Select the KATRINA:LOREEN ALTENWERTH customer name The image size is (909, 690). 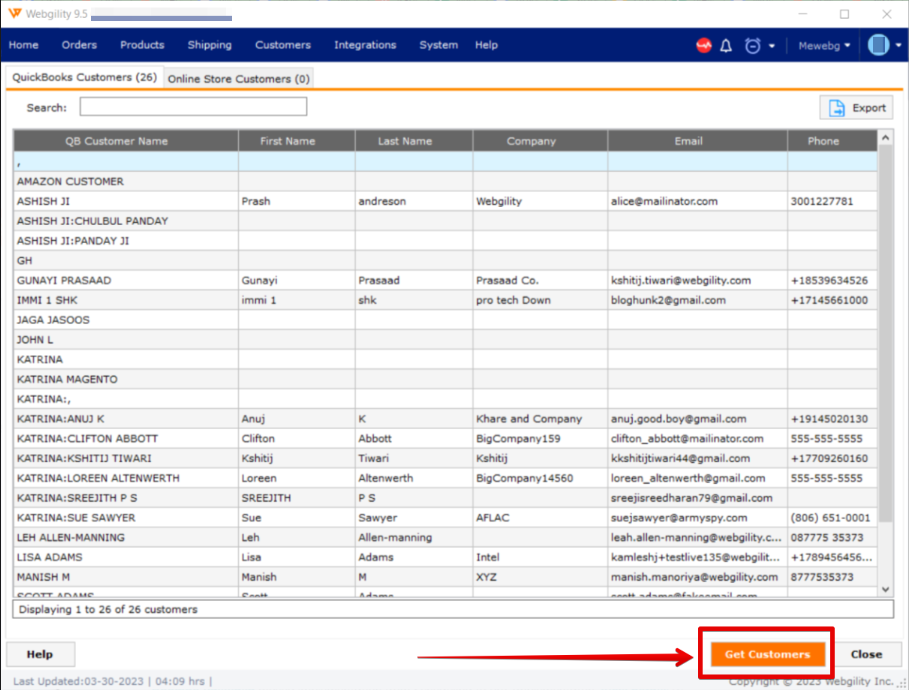click(x=99, y=478)
